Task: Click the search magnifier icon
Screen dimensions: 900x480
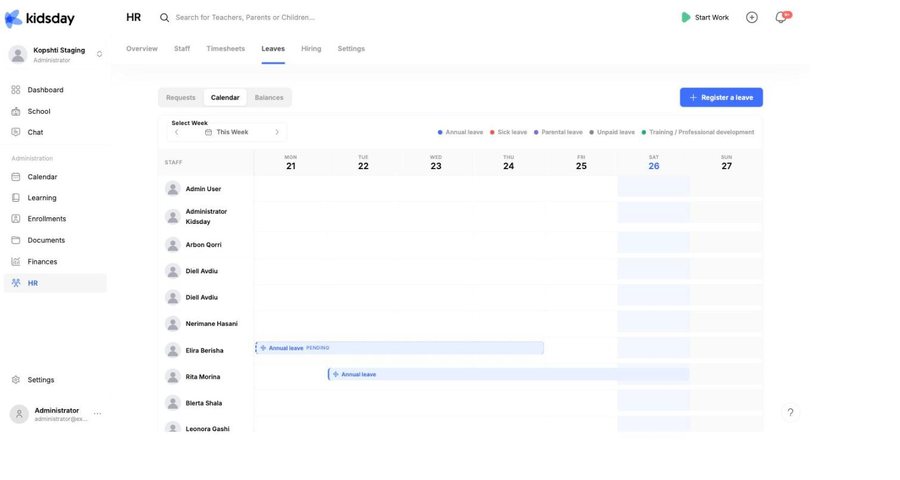Action: 164,18
